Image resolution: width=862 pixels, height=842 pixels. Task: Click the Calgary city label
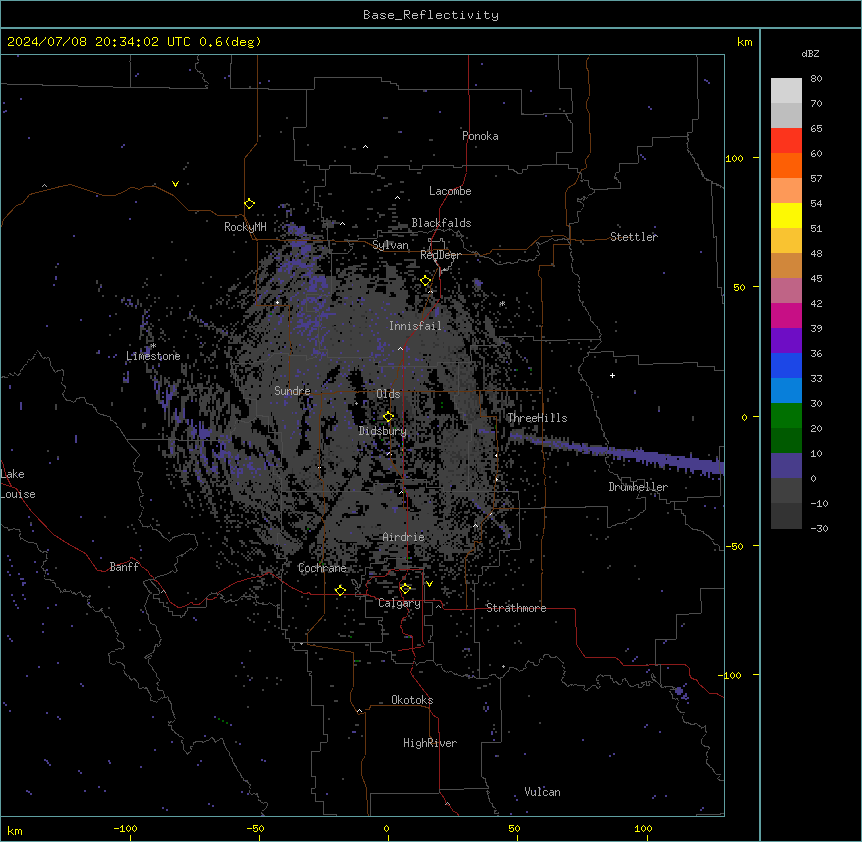399,603
